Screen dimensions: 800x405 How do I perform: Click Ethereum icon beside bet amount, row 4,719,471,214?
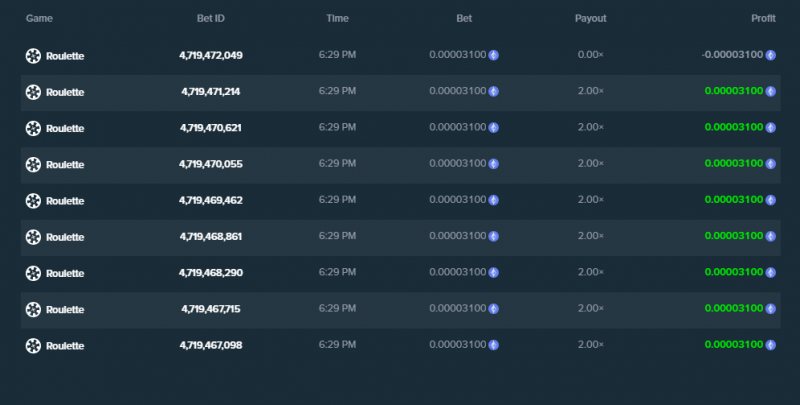point(493,91)
